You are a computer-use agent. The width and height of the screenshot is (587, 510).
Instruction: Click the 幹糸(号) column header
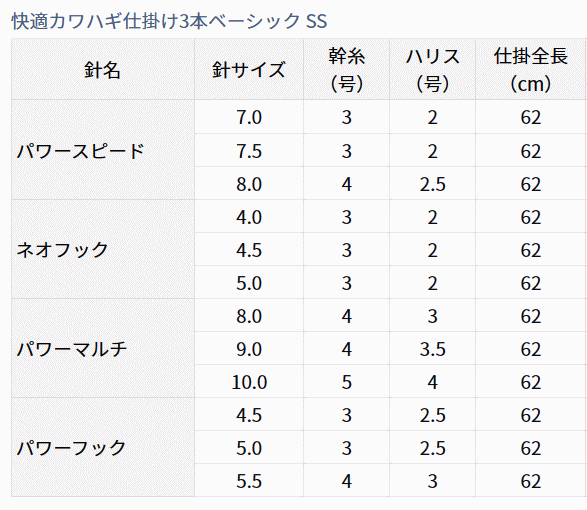(347, 70)
